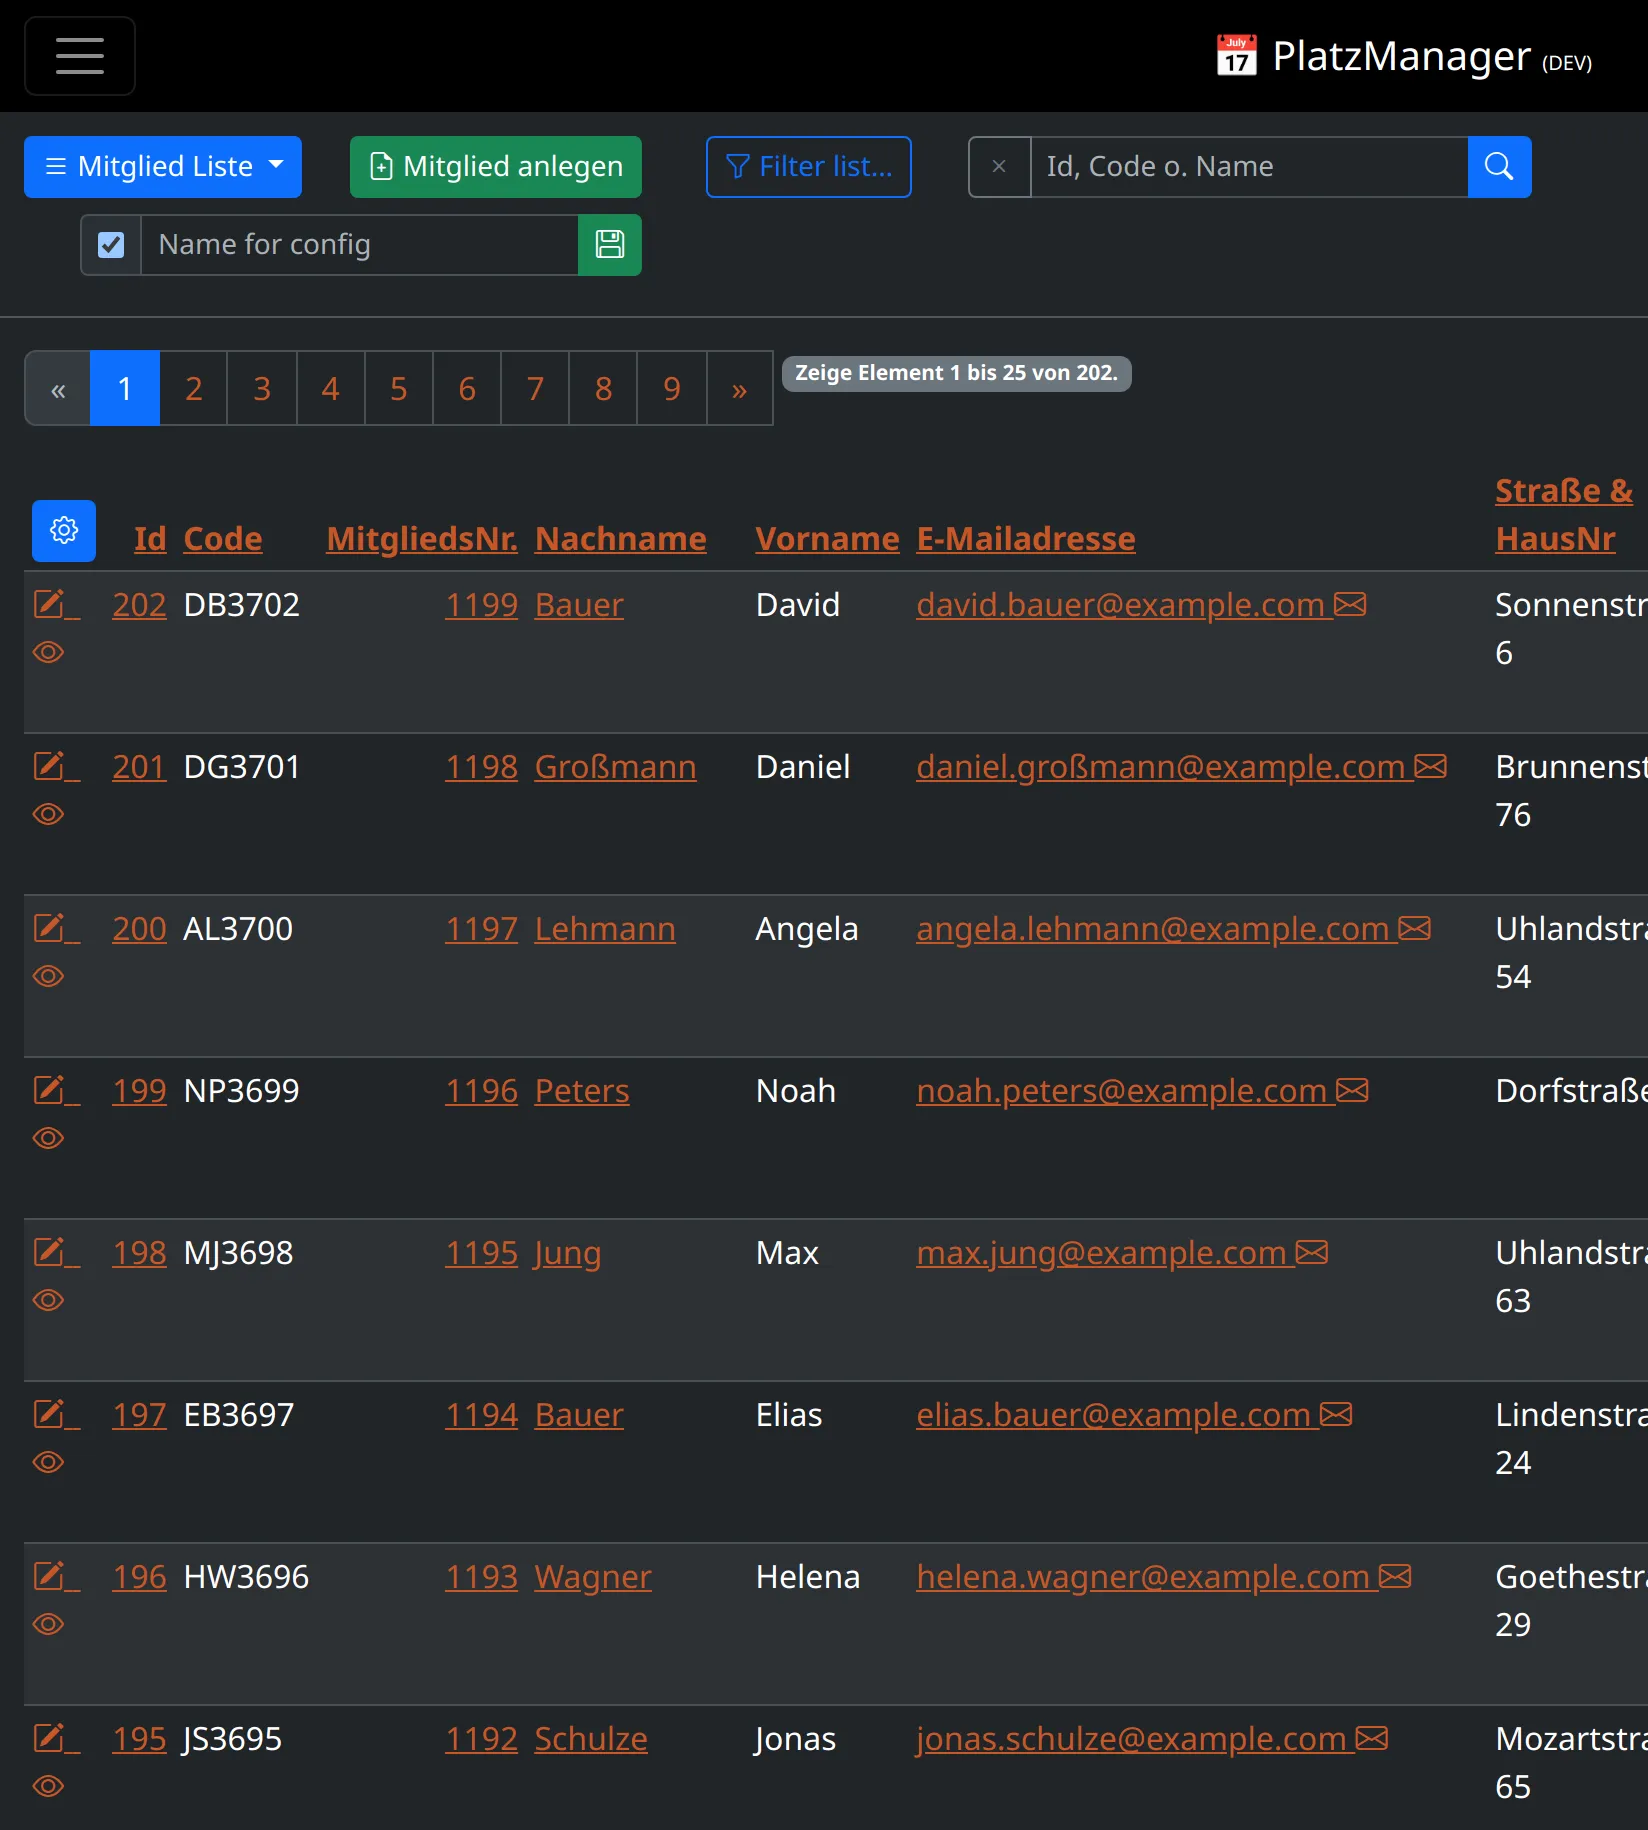Go to pagination page 5
The image size is (1648, 1830).
click(399, 388)
